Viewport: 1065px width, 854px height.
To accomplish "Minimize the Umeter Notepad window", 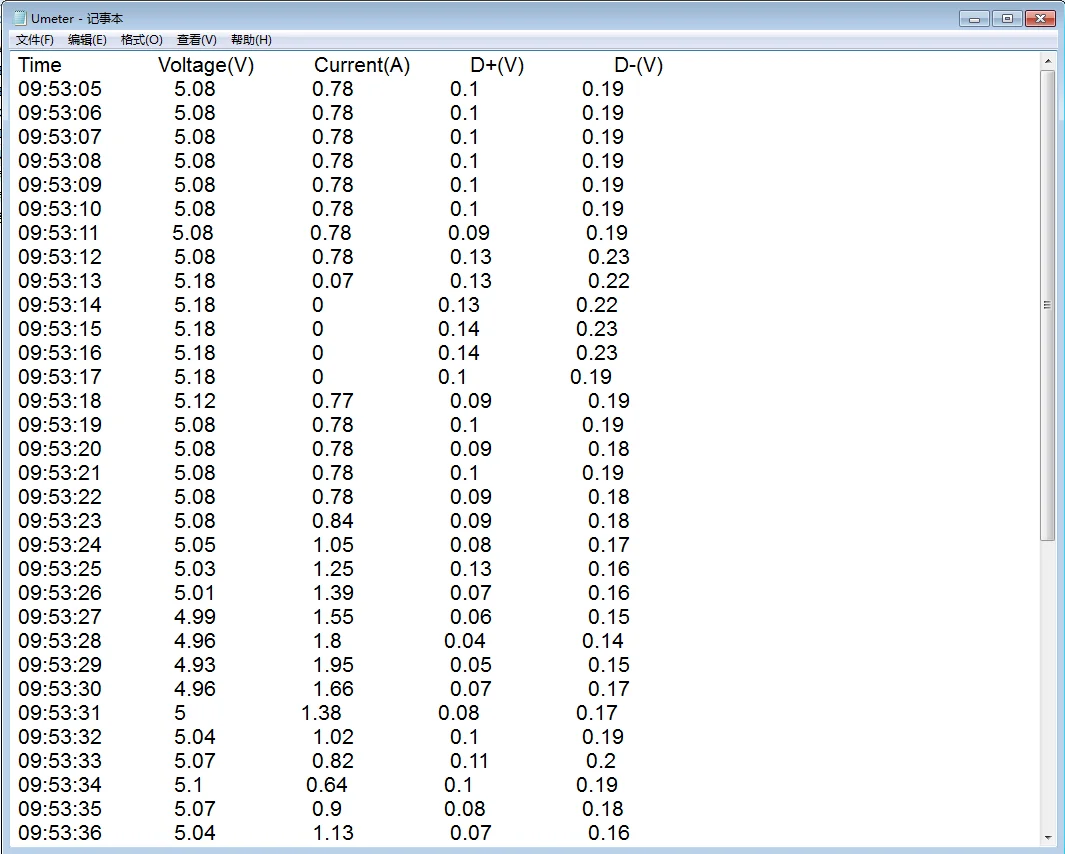I will [x=974, y=19].
